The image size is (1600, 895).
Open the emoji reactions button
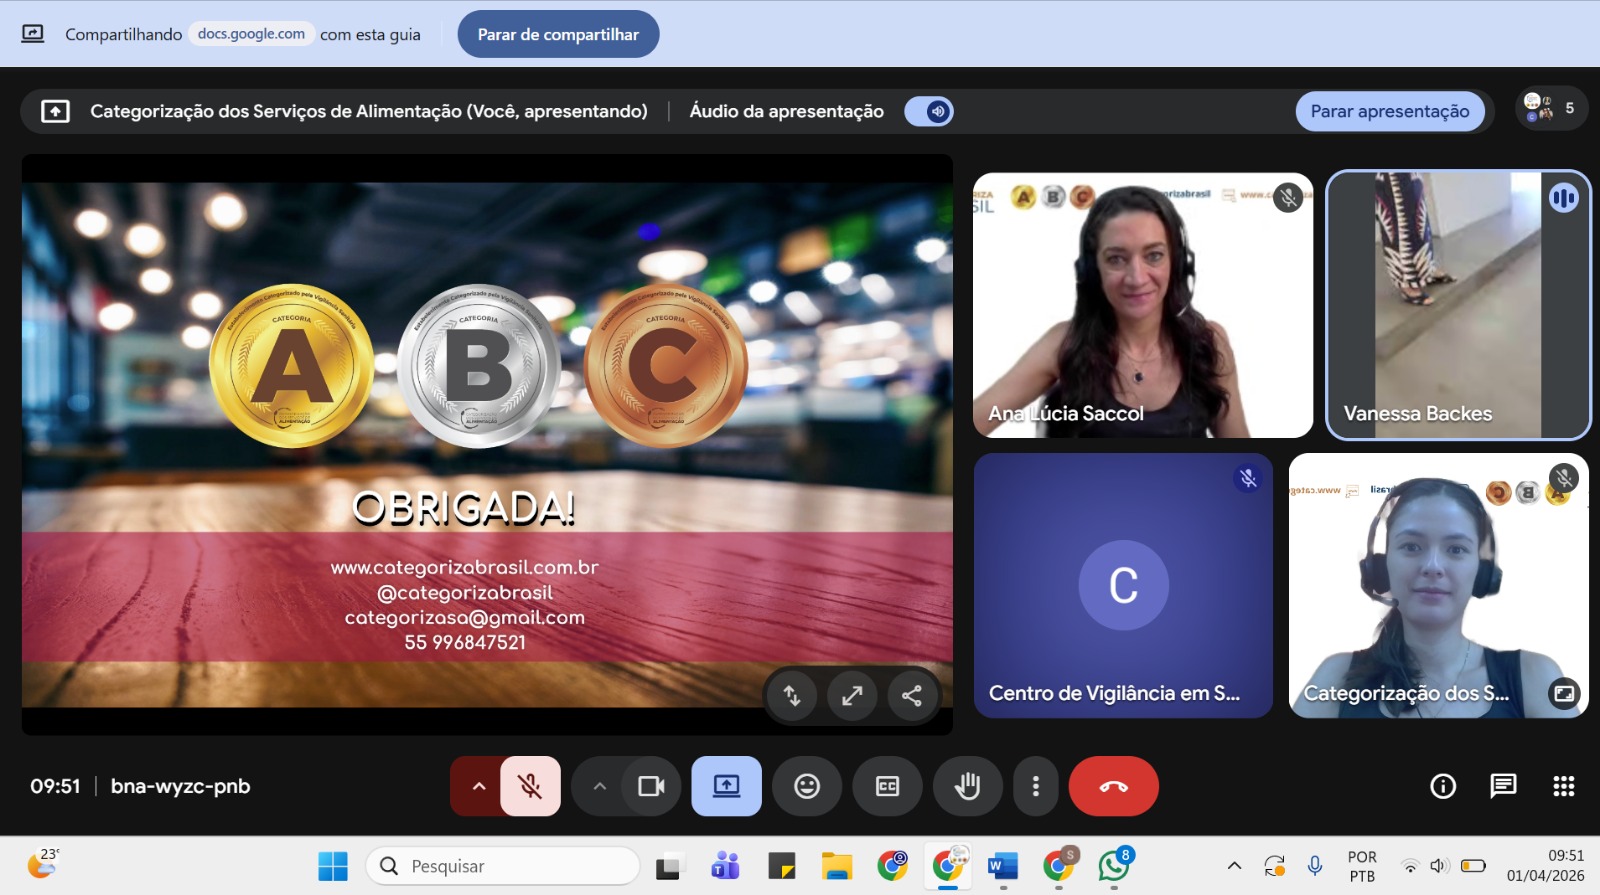807,786
